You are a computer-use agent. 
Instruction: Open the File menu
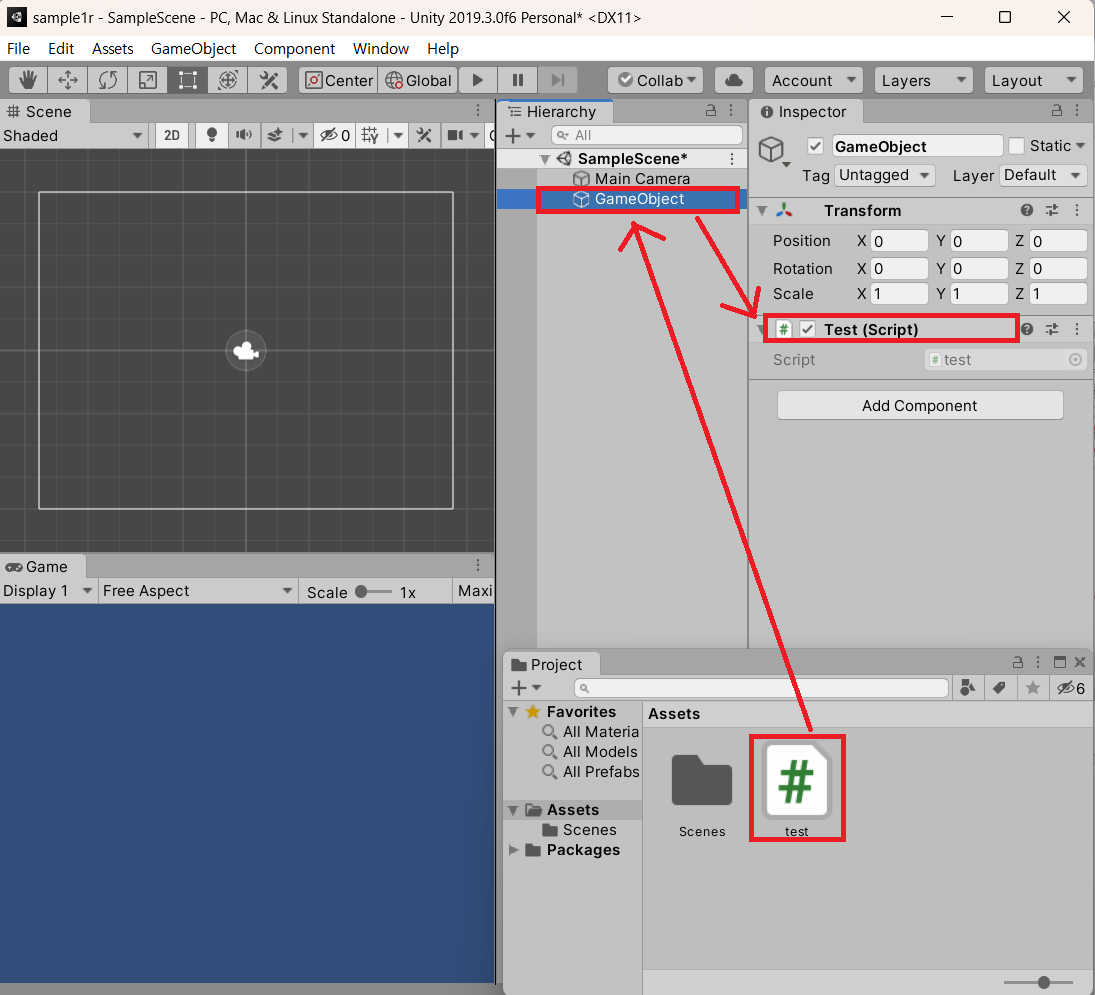click(18, 48)
